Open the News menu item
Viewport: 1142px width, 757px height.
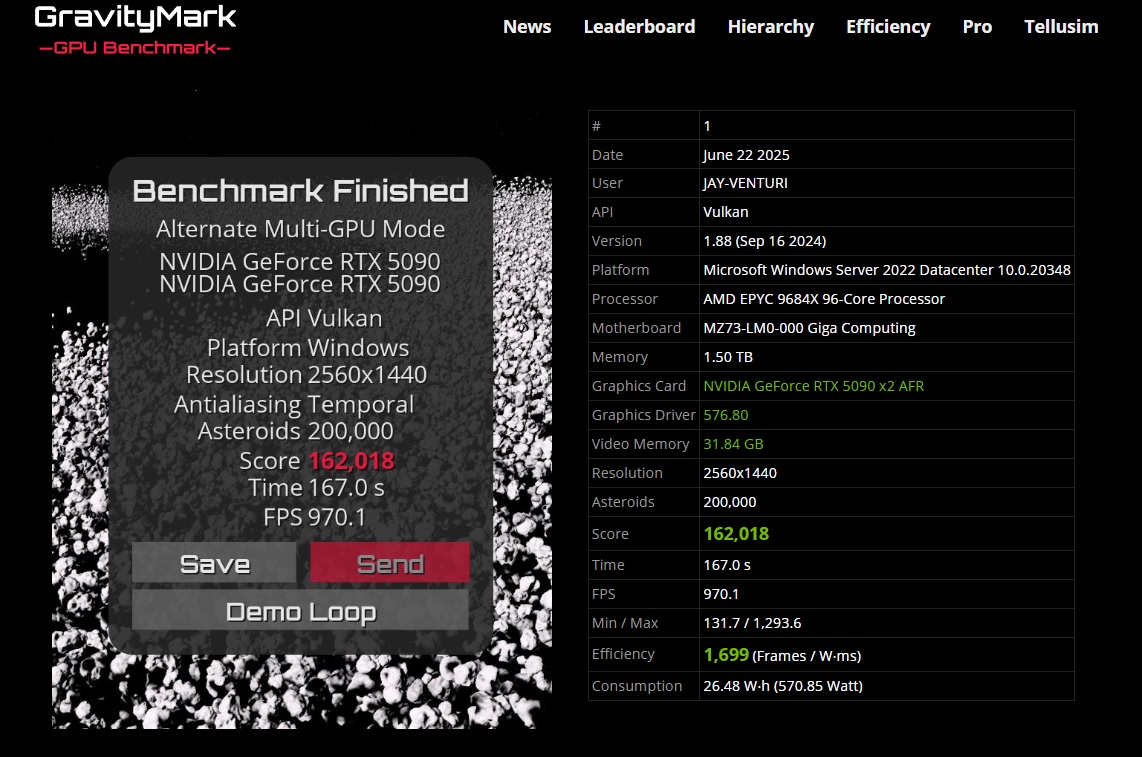(x=527, y=27)
